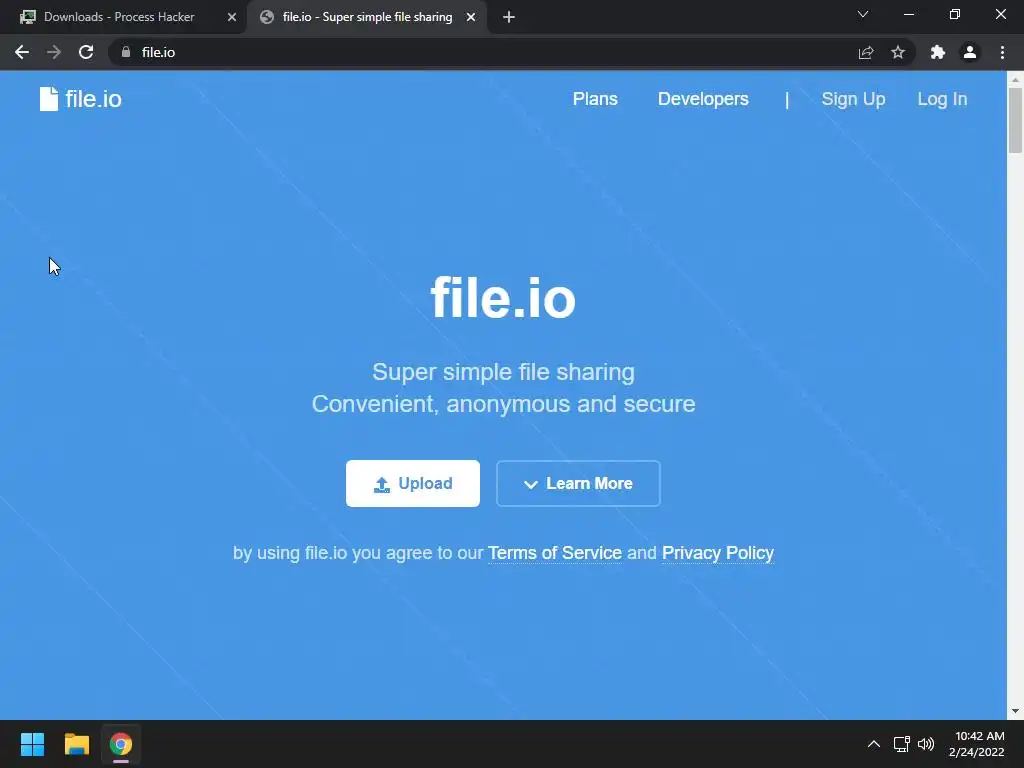Open the volume speaker tray icon
1024x768 pixels.
926,744
